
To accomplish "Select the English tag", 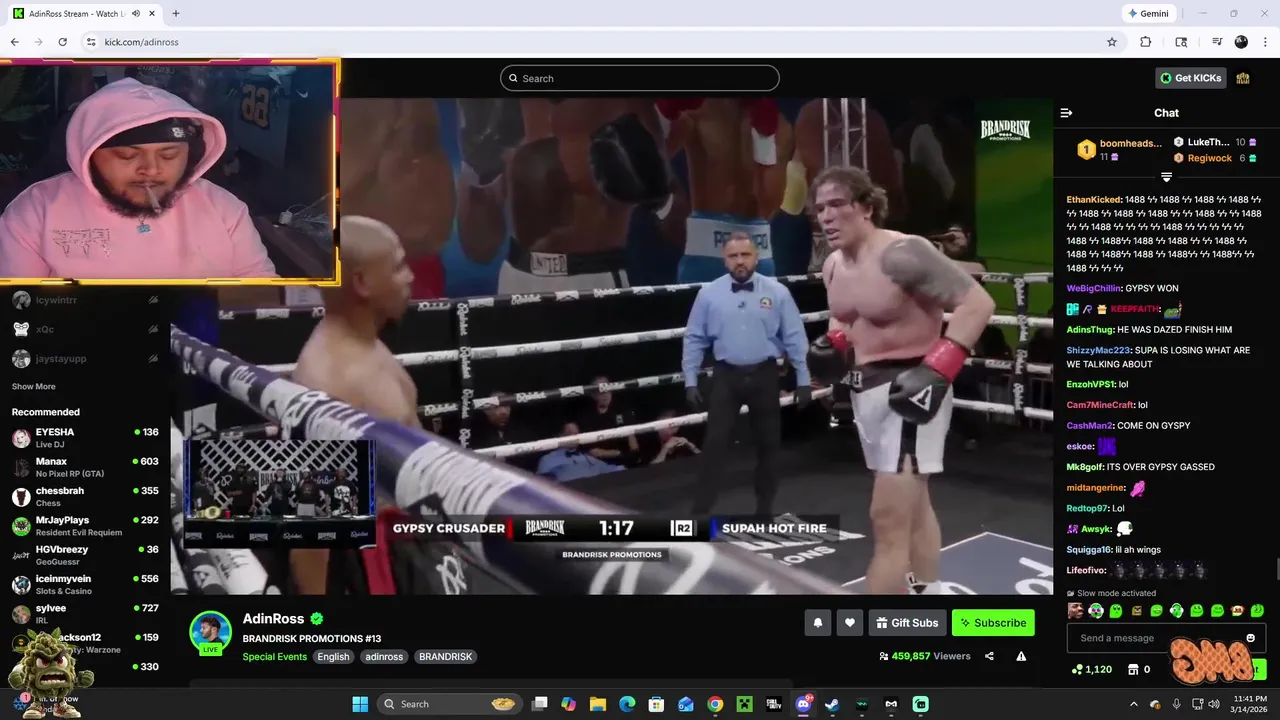I will tap(333, 657).
